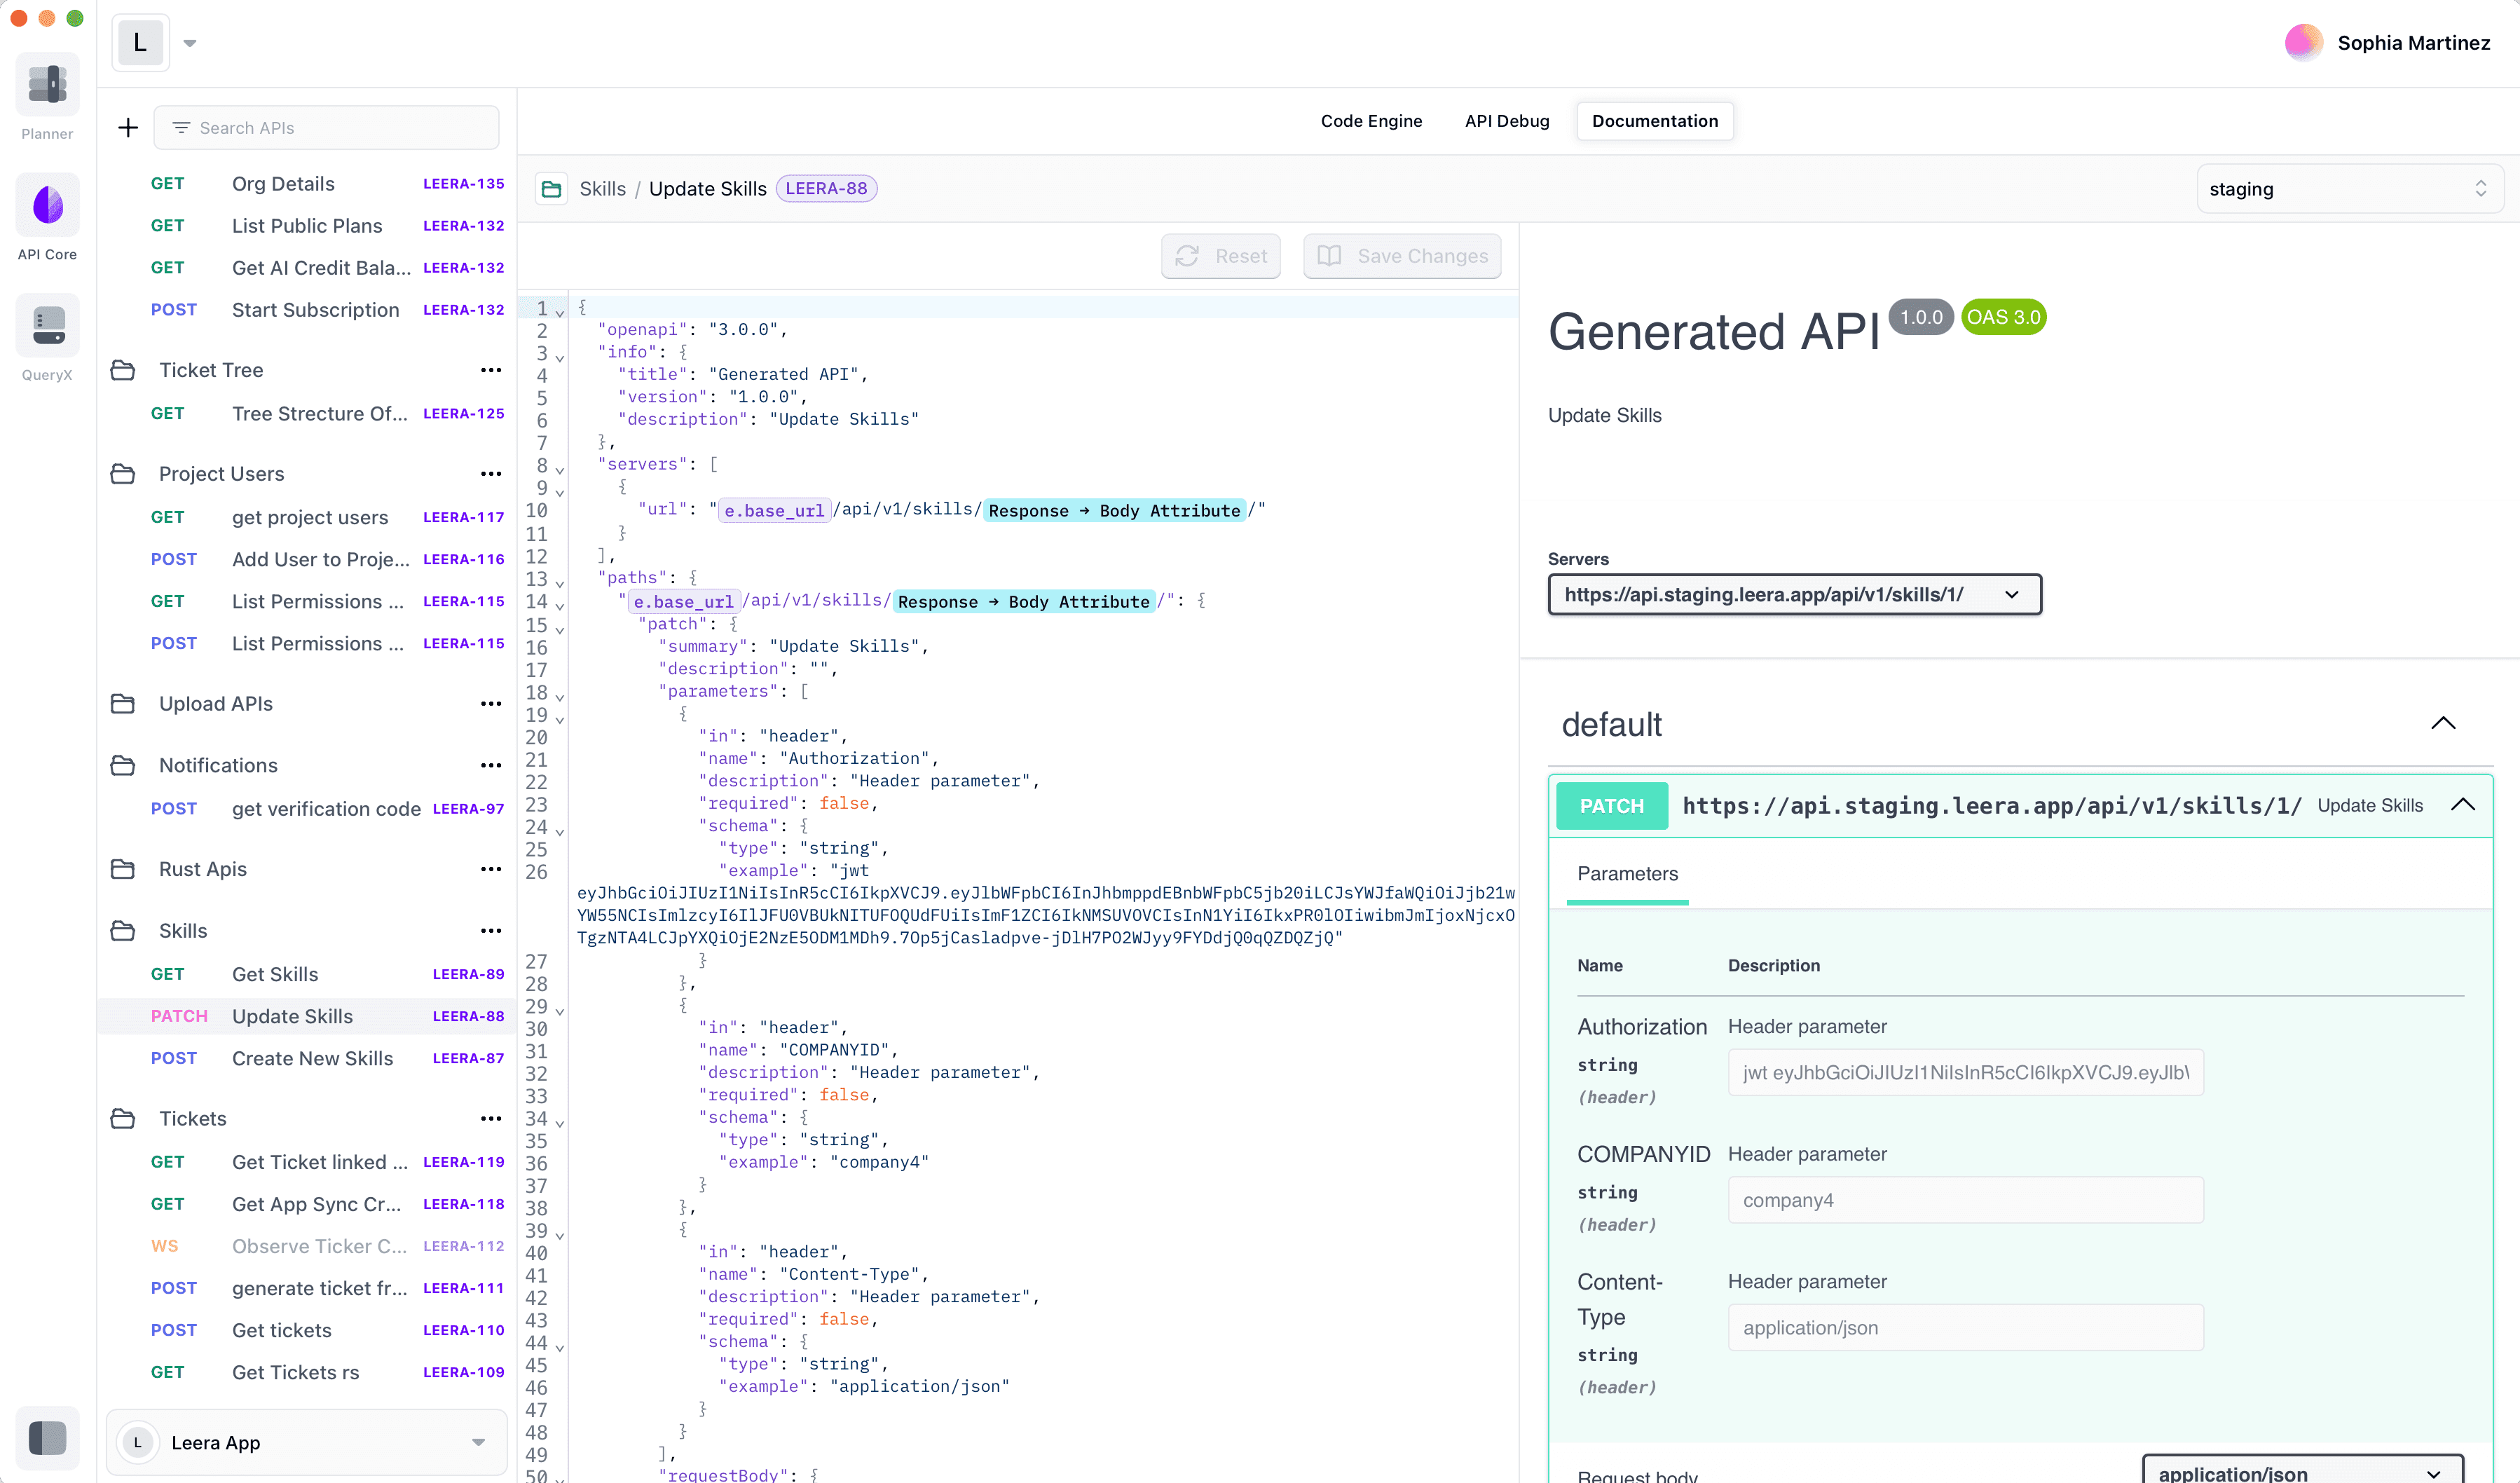The width and height of the screenshot is (2520, 1483).
Task: Click Upload APIs folder icon
Action: 123,704
